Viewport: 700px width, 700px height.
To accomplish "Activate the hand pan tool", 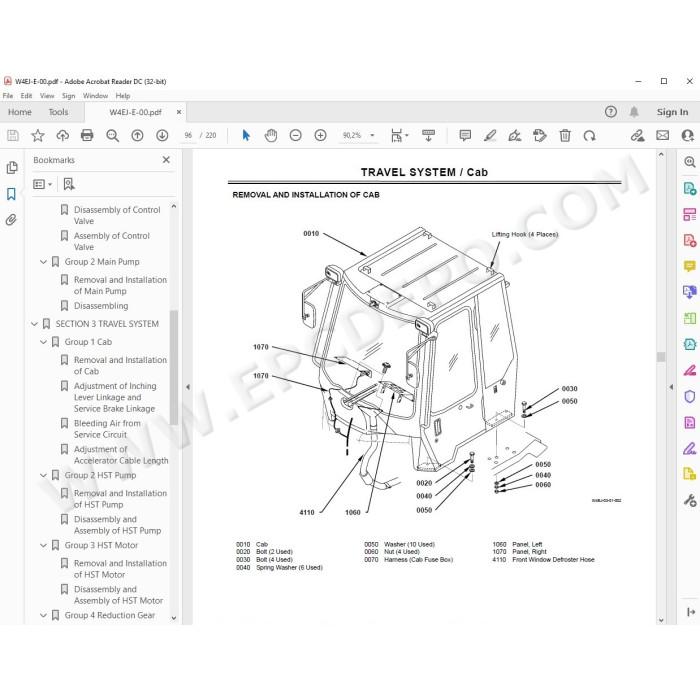I will pyautogui.click(x=271, y=135).
